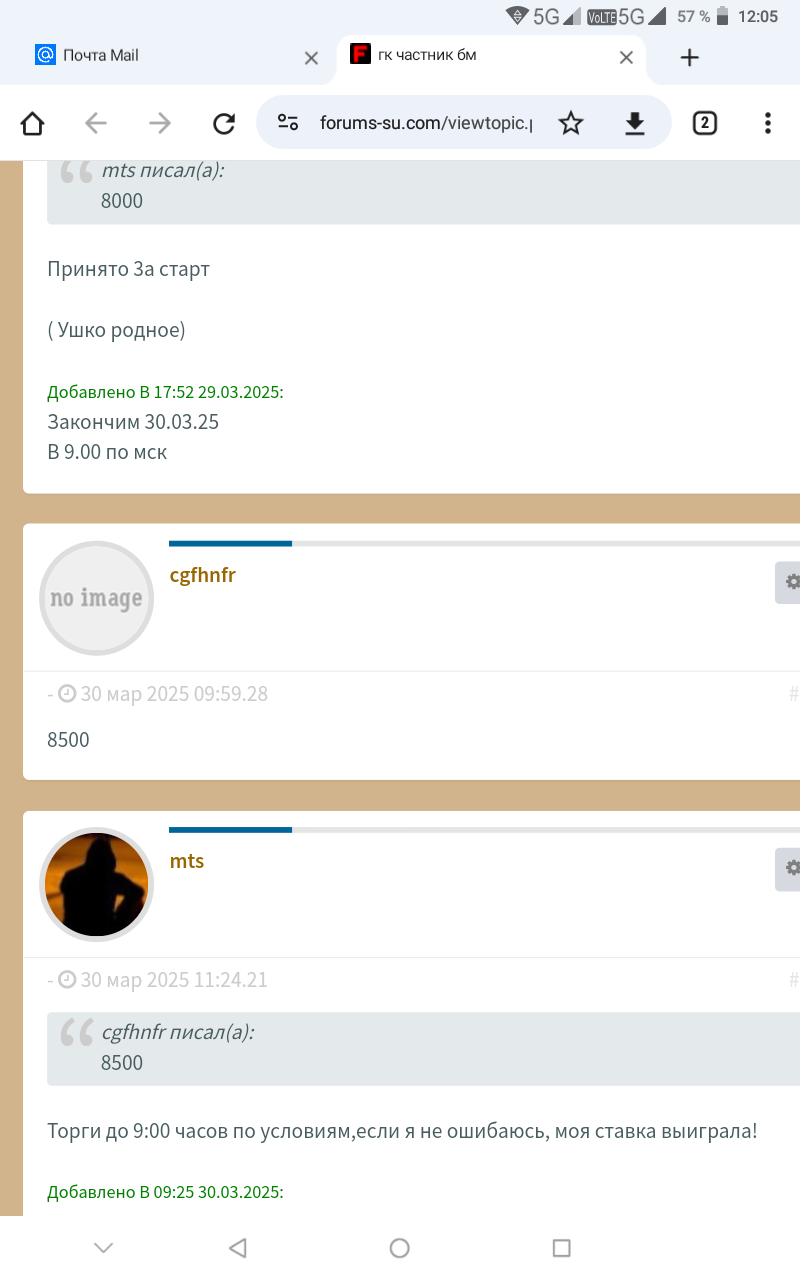Tap the Android home circle button
Screen dimensions: 800x1280
coord(399,1247)
